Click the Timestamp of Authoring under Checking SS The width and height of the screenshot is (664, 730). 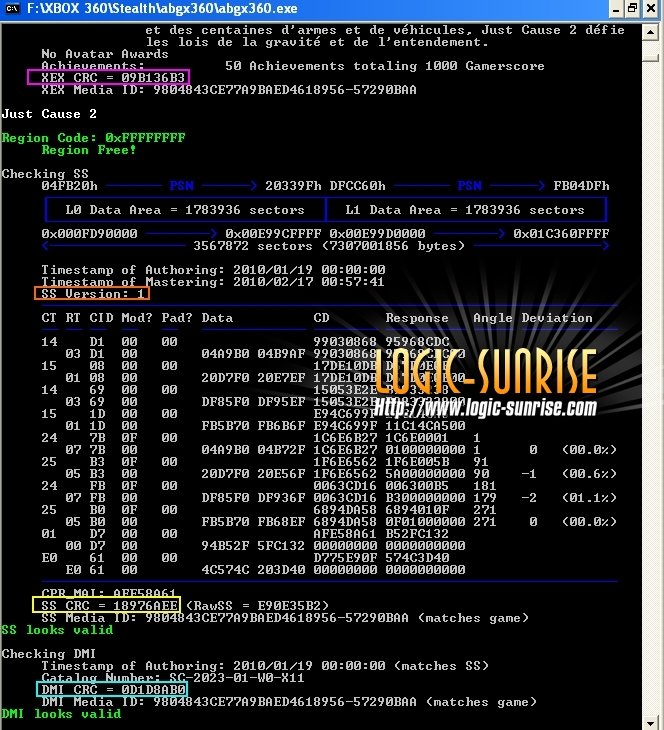tap(213, 270)
